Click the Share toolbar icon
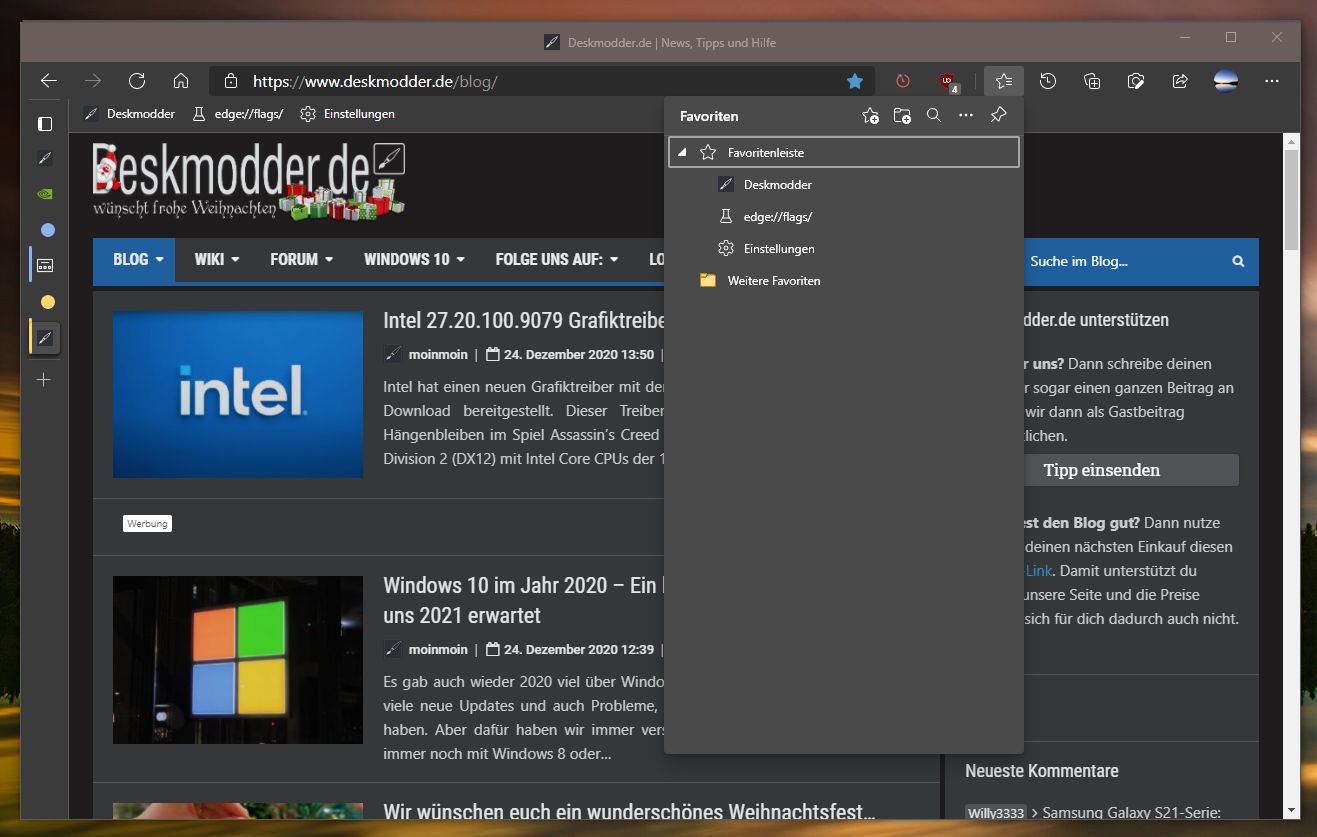This screenshot has width=1317, height=837. click(x=1180, y=81)
